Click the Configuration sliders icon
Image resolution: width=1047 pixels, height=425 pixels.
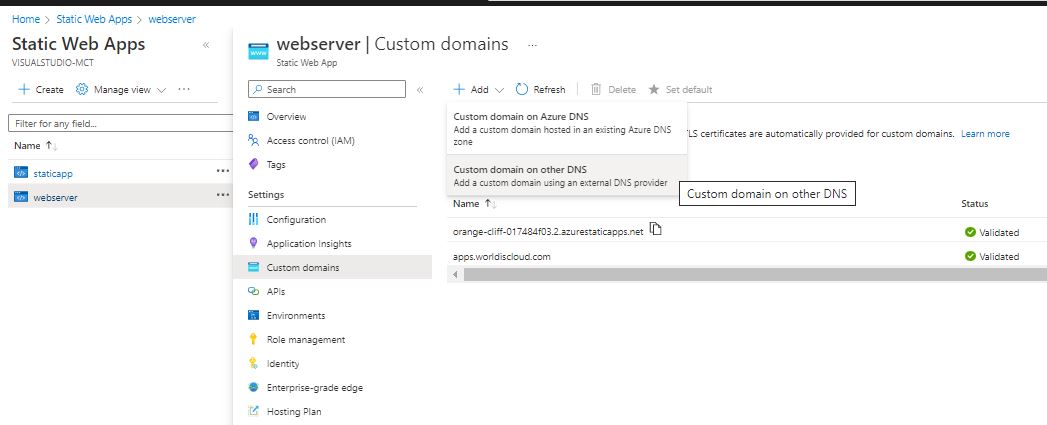[x=253, y=219]
